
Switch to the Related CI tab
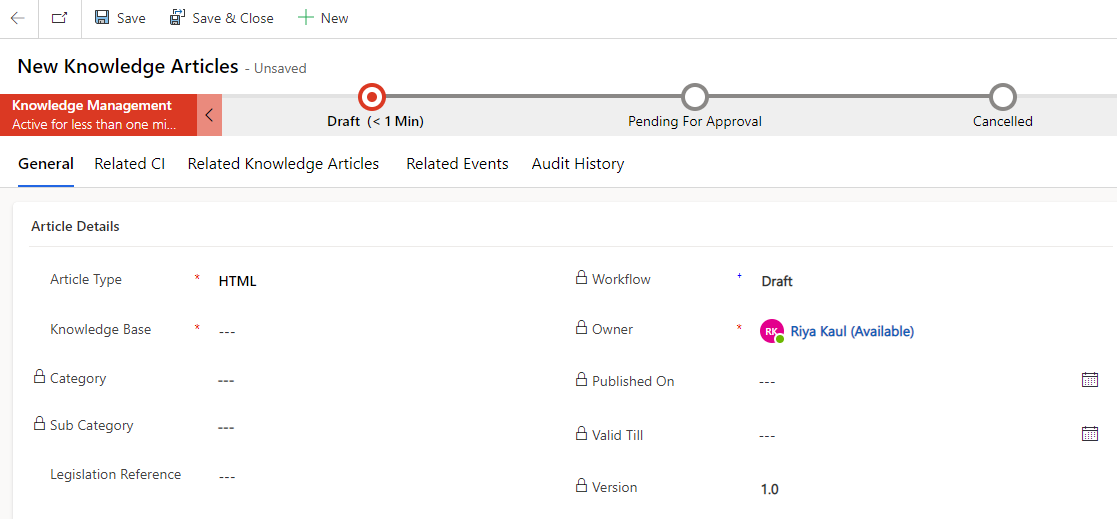130,164
